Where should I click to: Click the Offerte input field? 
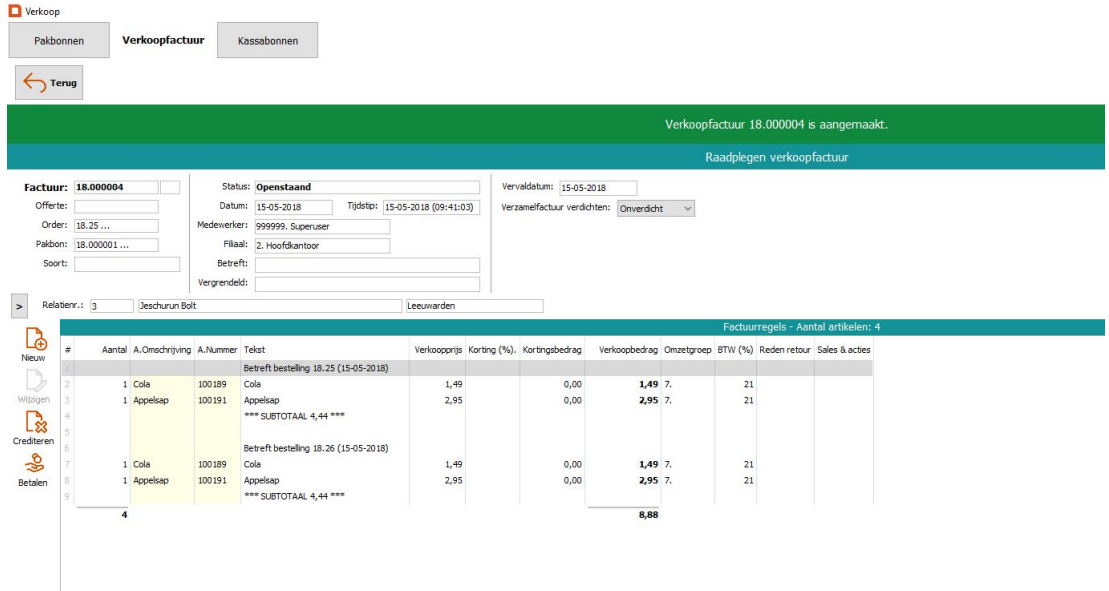tap(116, 206)
